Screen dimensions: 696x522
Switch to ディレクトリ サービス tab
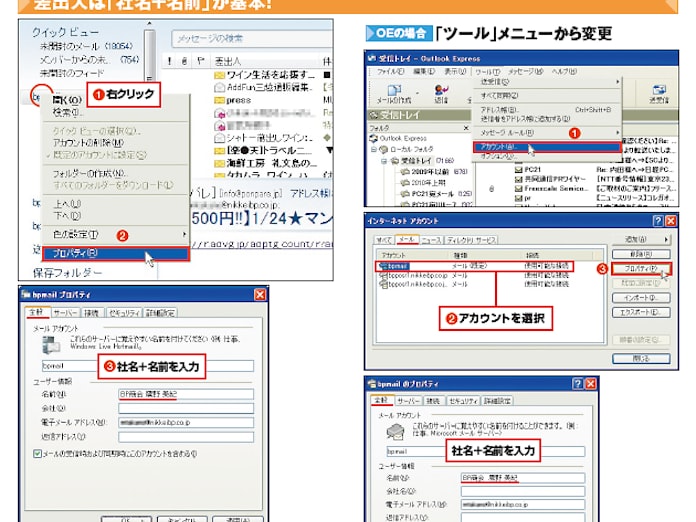coord(471,240)
